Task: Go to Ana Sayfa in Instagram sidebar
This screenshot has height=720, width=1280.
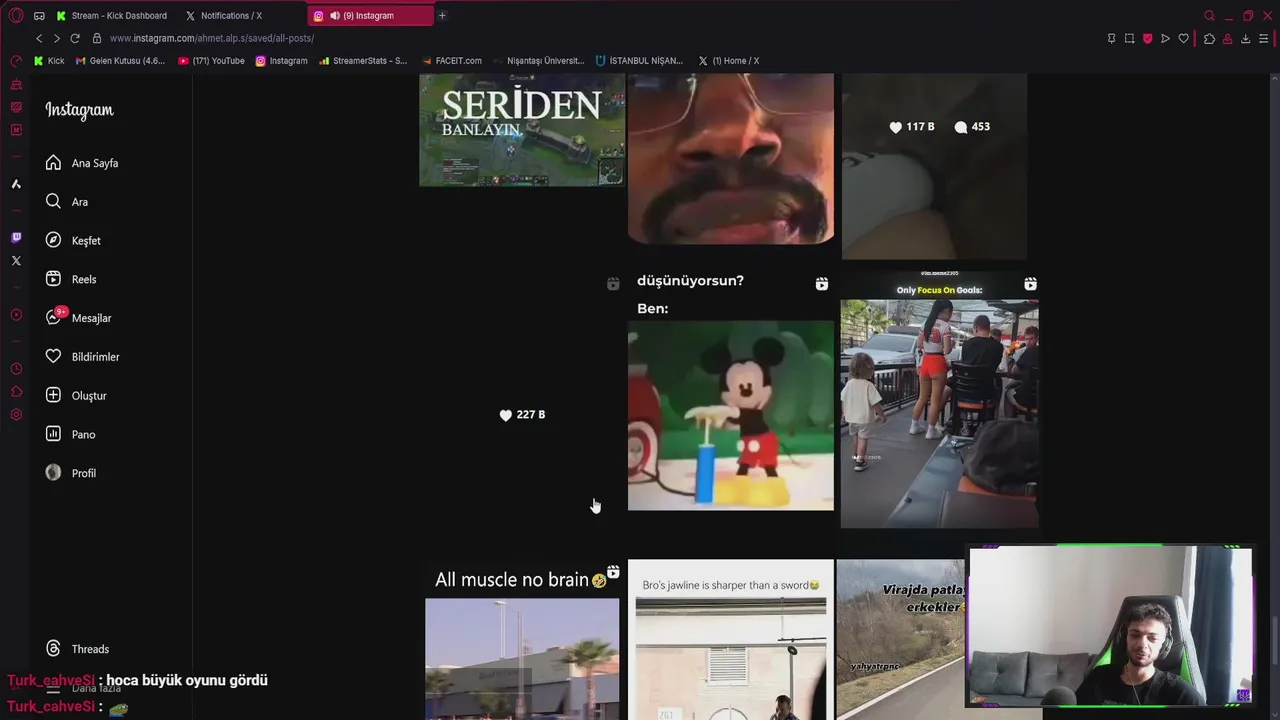Action: click(x=82, y=163)
